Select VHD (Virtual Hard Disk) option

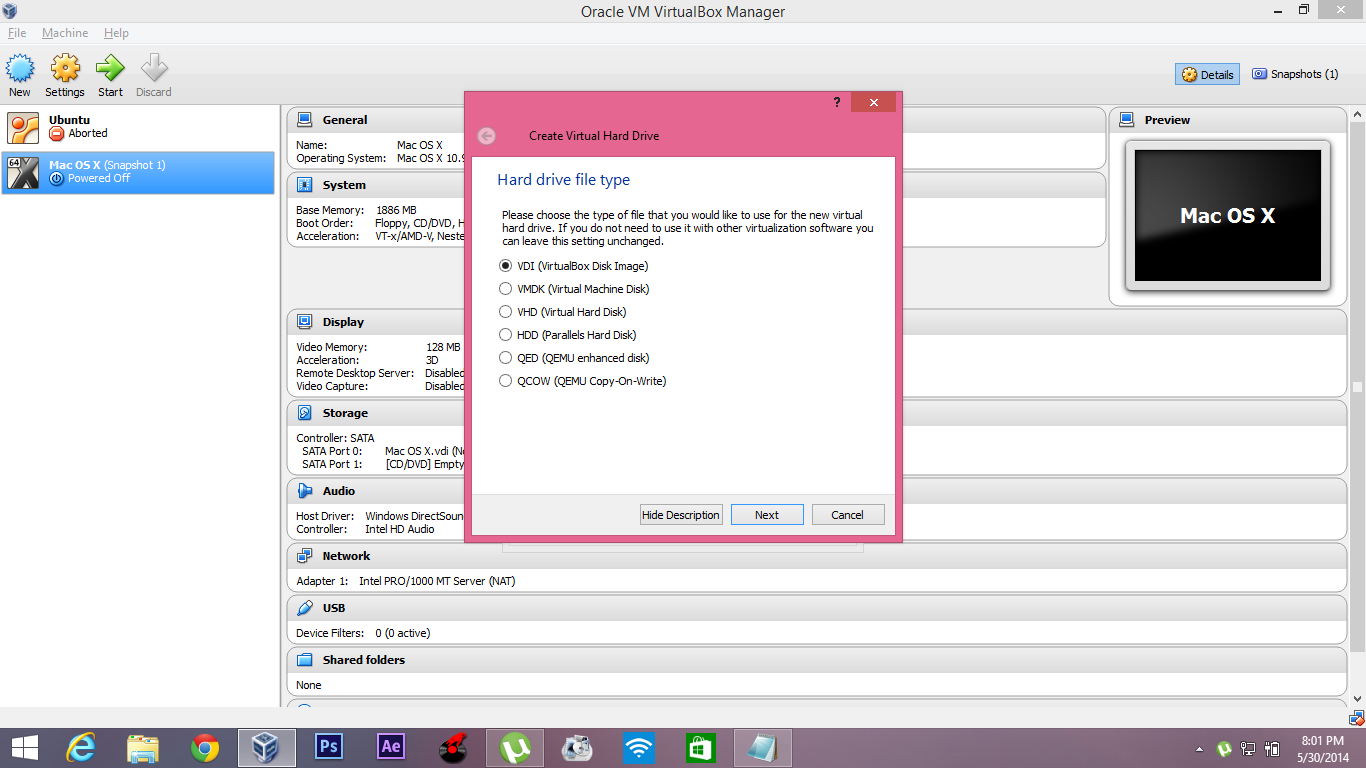[562, 312]
